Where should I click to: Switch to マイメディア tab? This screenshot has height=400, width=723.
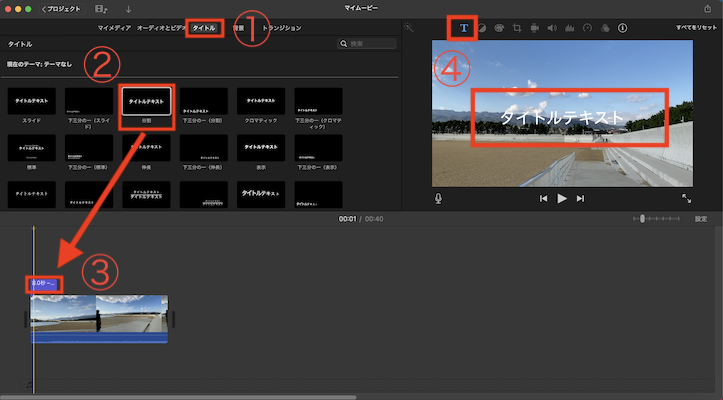click(114, 28)
